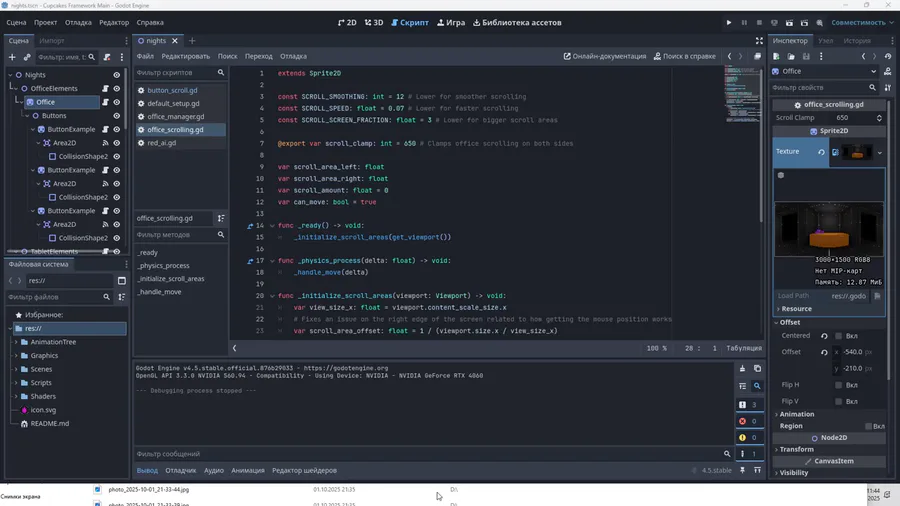The height and width of the screenshot is (506, 900).
Task: Enable the Centered checkbox
Action: [839, 336]
